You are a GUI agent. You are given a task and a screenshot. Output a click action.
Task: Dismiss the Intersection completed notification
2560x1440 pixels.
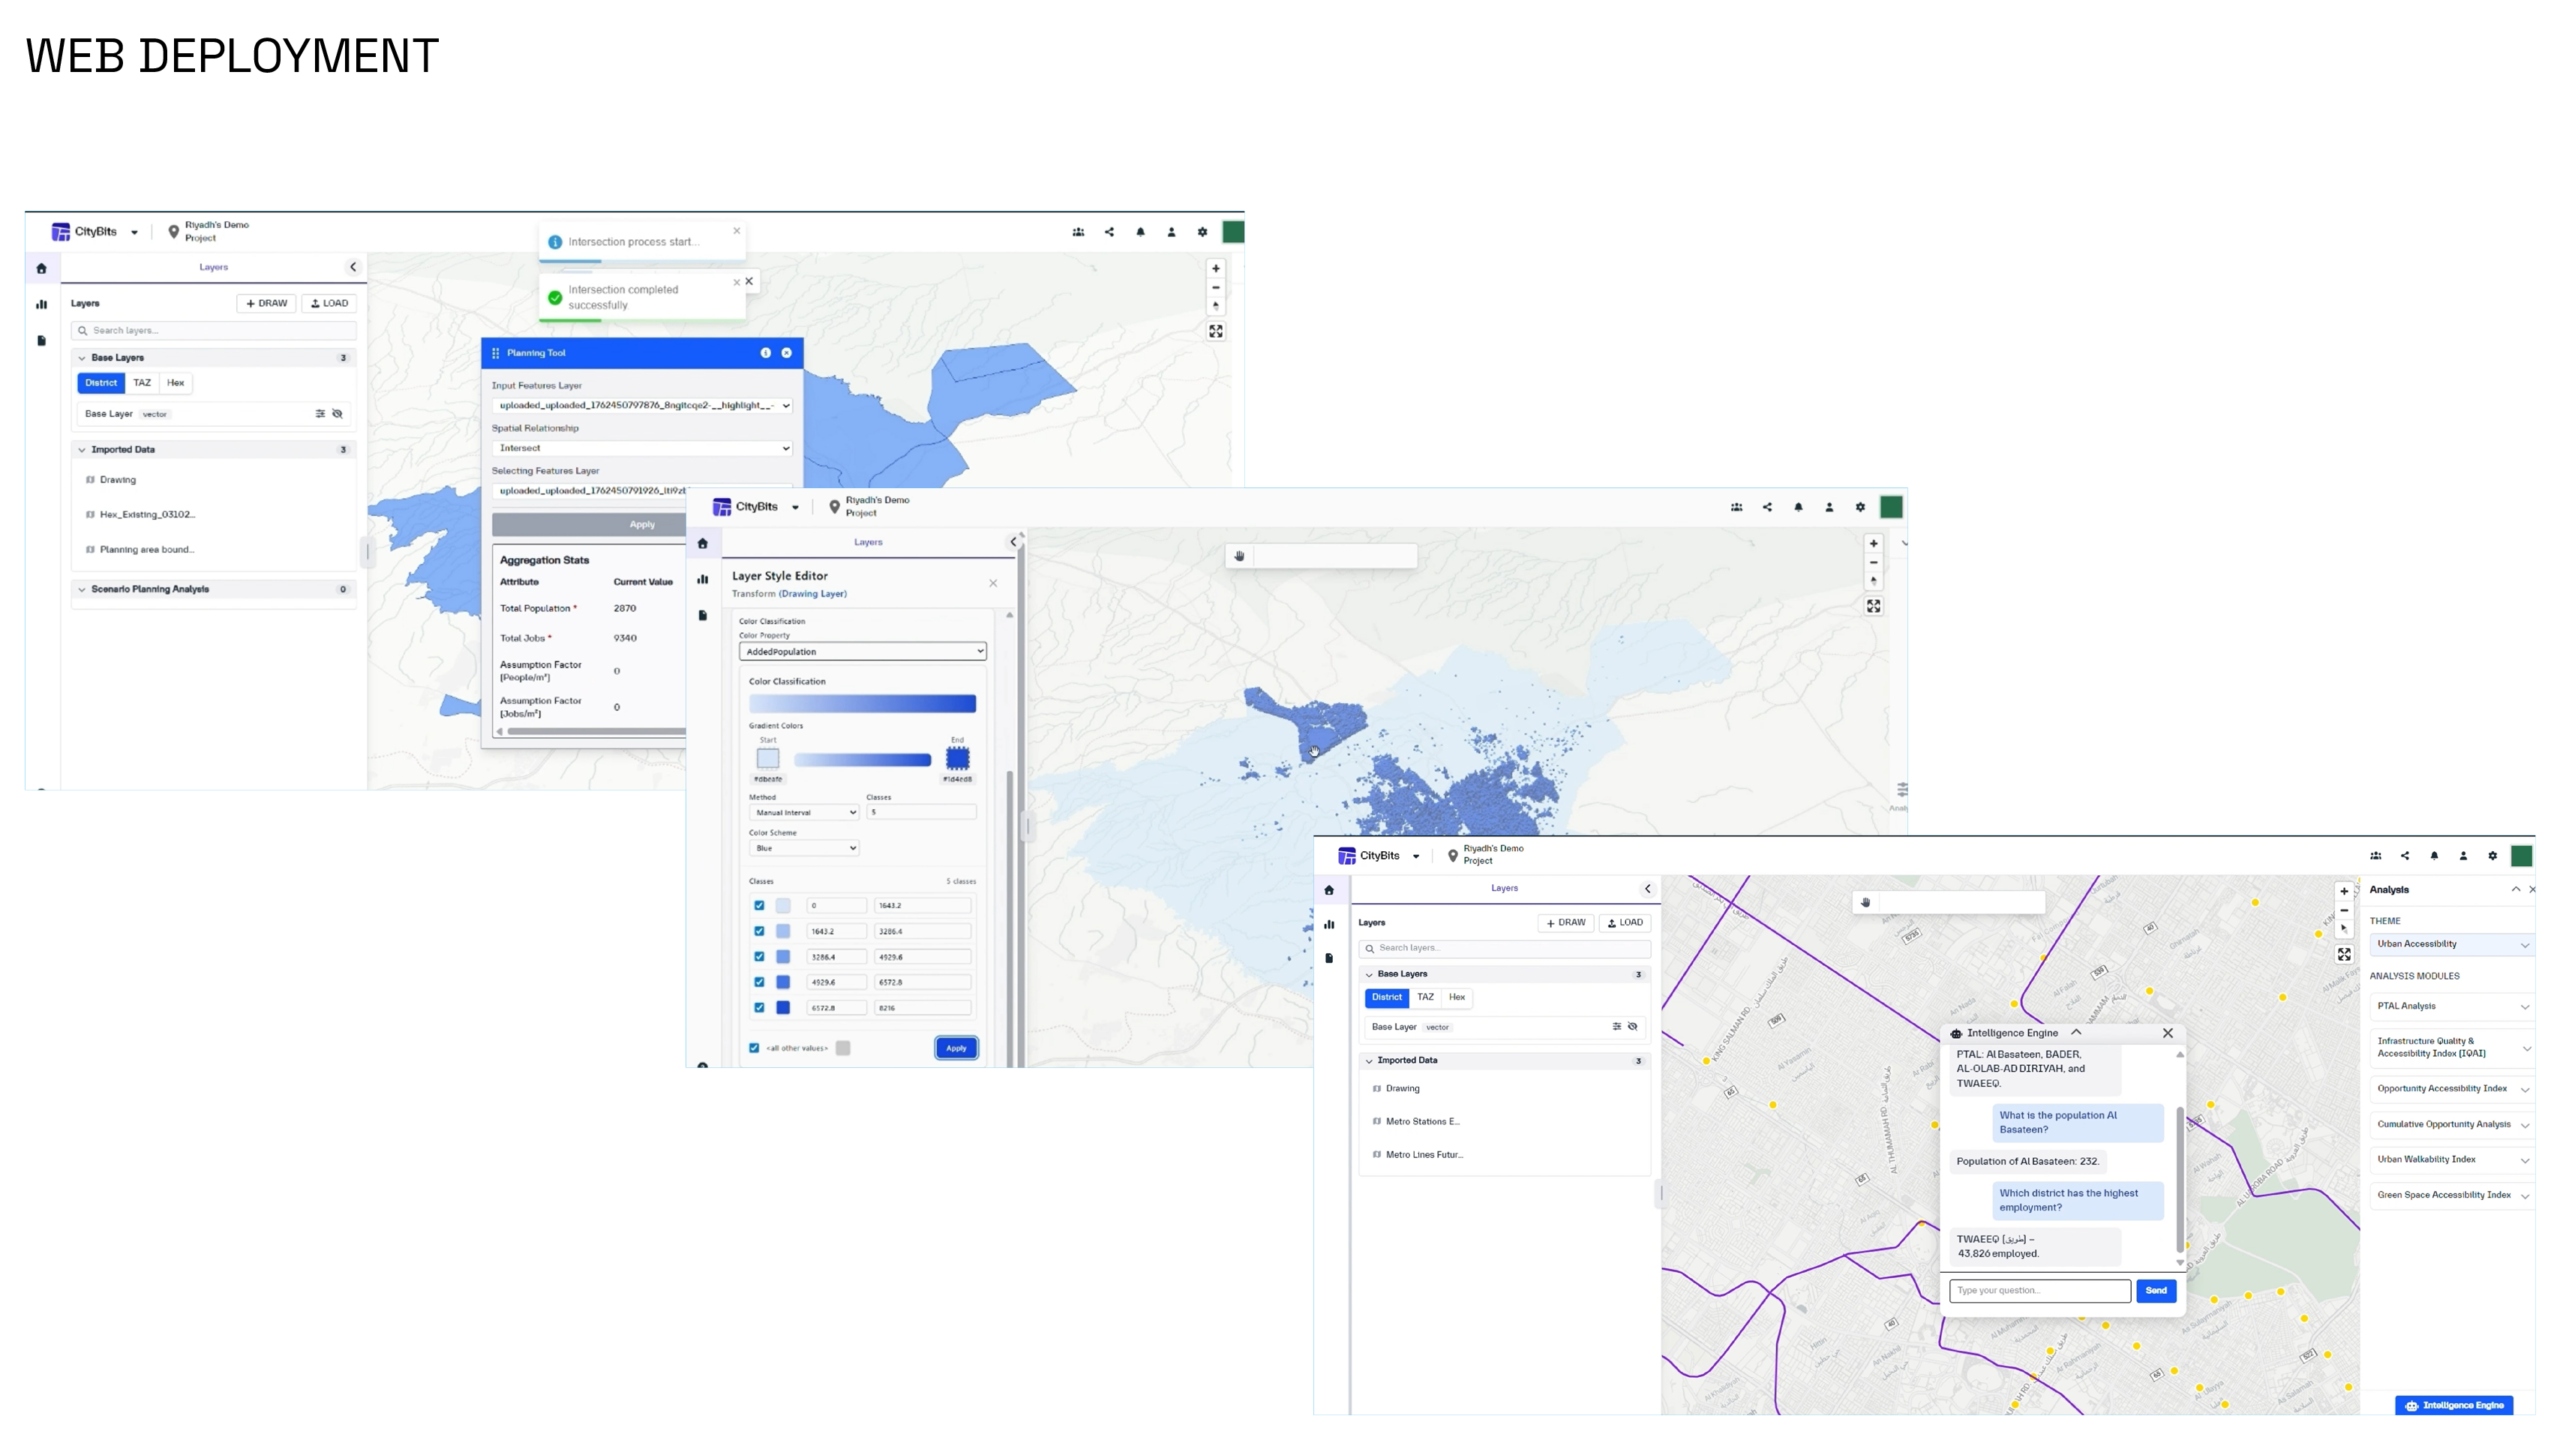point(737,282)
